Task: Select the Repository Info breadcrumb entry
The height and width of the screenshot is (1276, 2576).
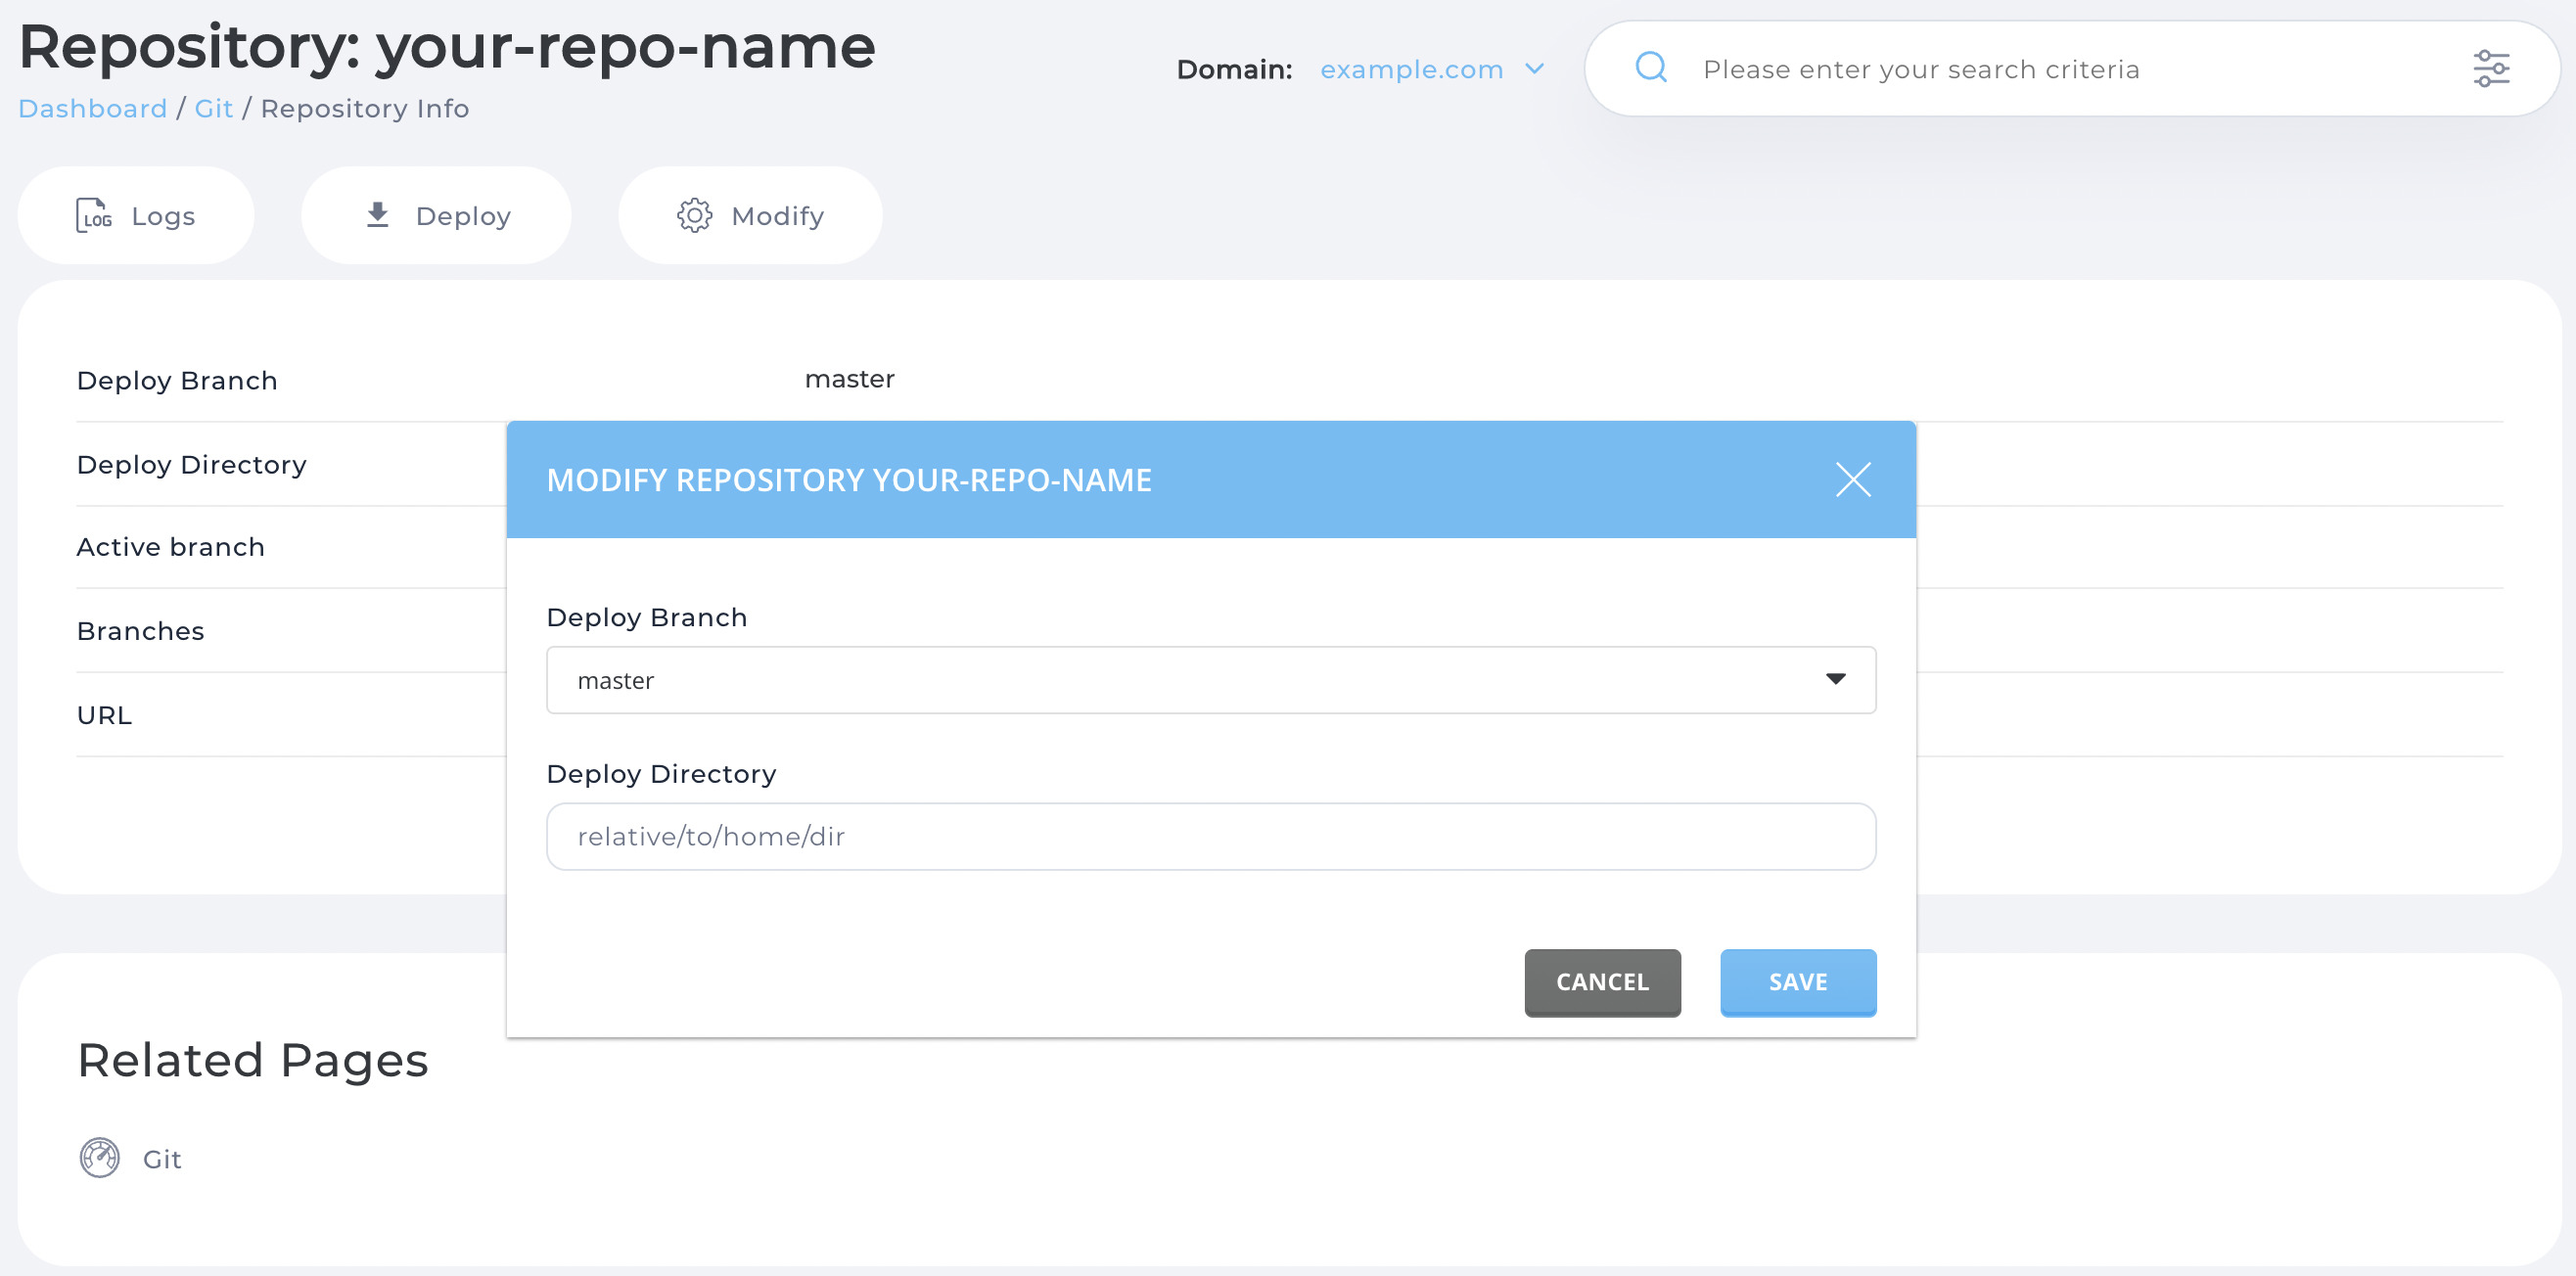Action: (364, 108)
